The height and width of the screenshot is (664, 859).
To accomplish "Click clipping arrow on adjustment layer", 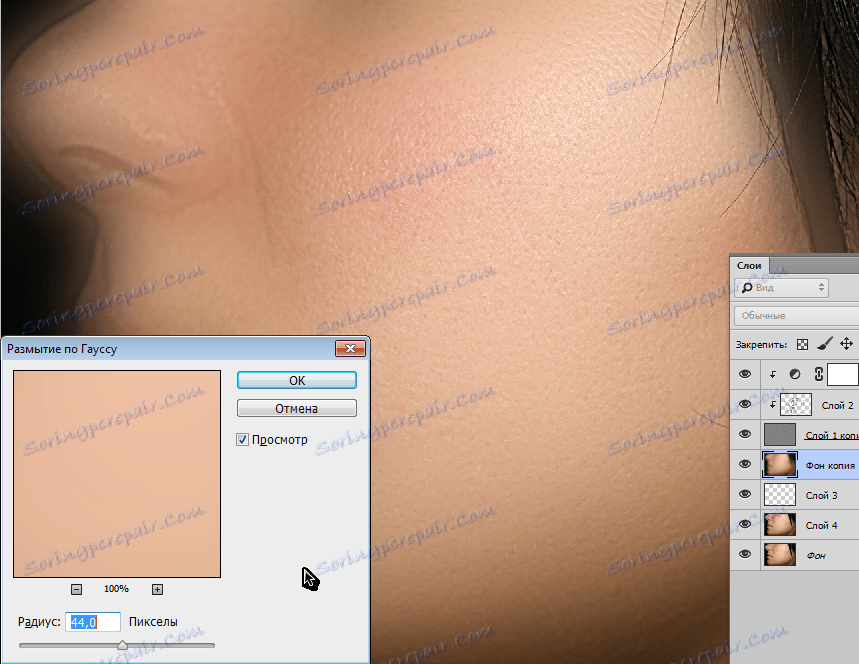I will pos(773,375).
